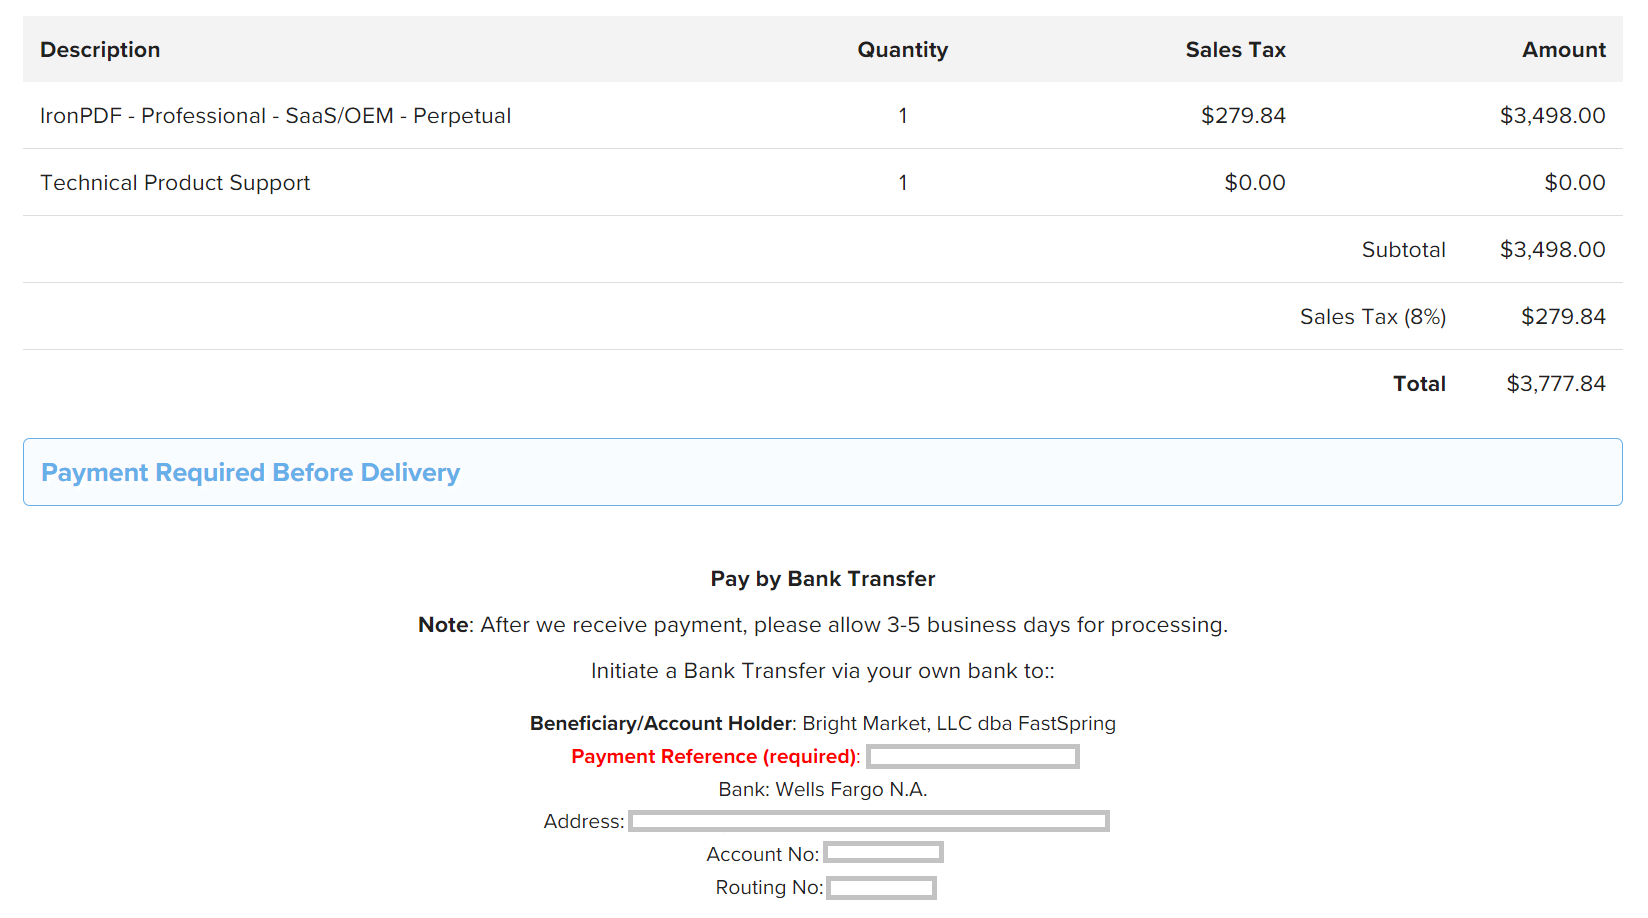Click the Sales Tax column header
This screenshot has width=1648, height=918.
(1235, 50)
